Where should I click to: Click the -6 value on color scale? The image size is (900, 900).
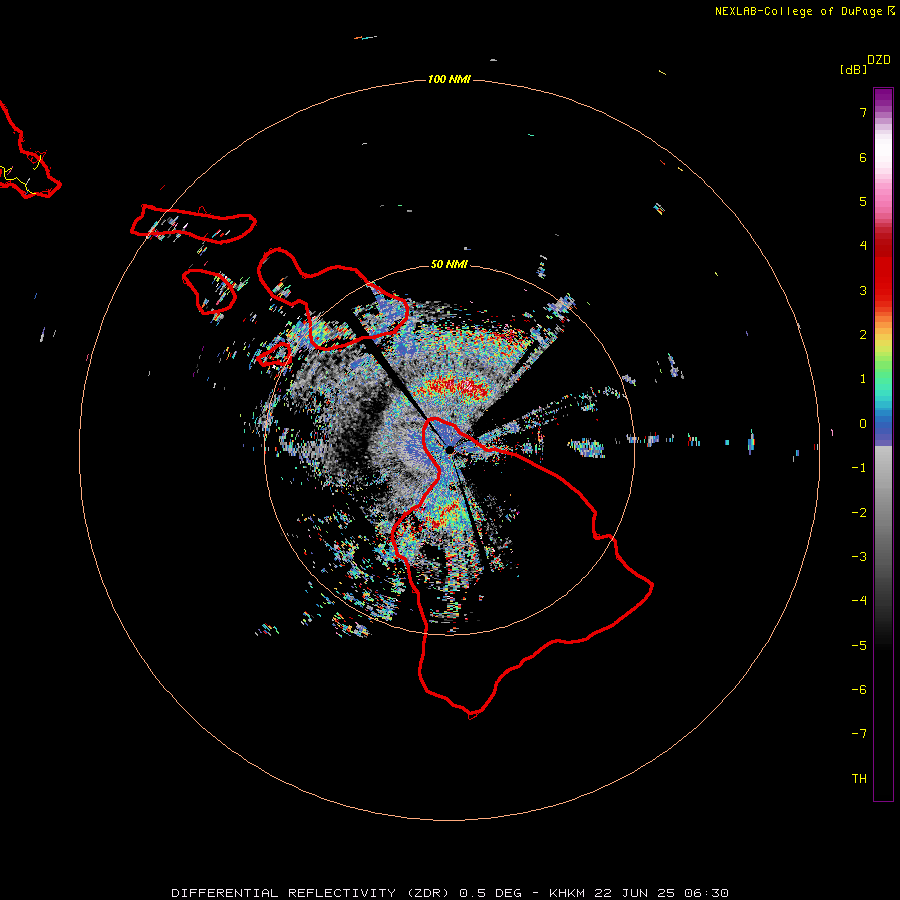[x=859, y=690]
